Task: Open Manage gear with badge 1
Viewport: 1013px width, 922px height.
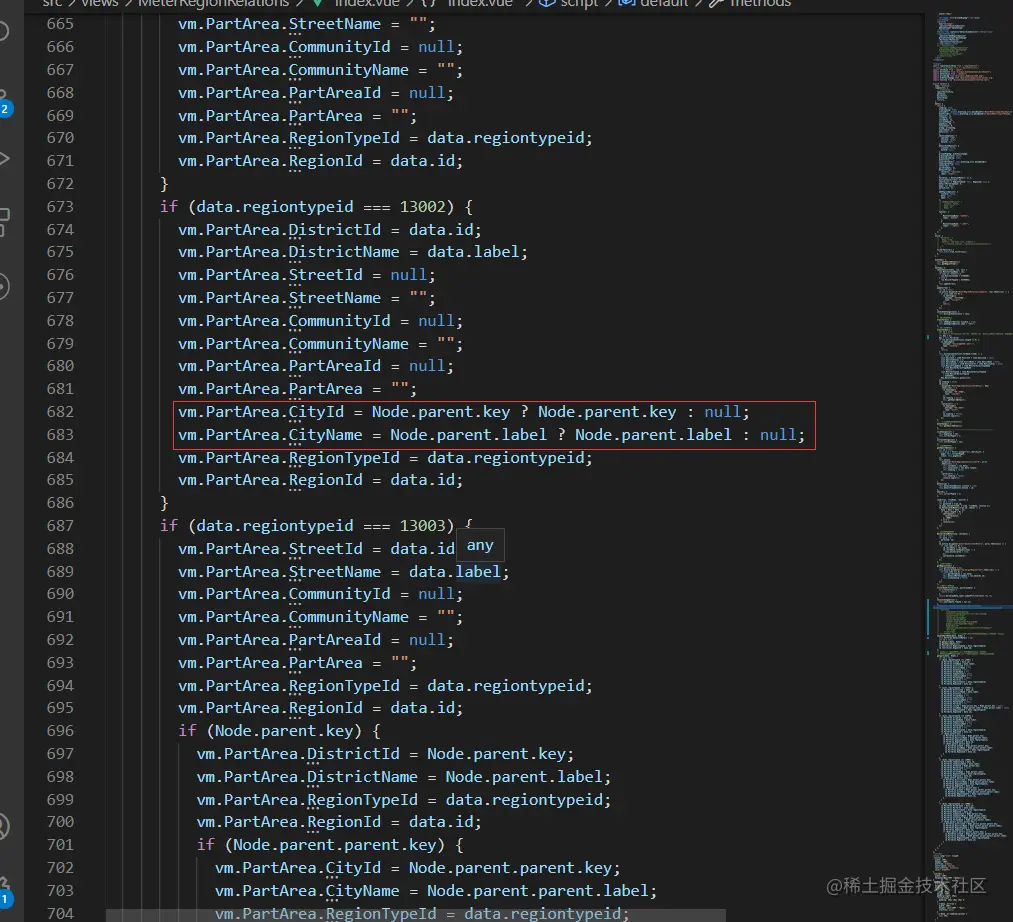Action: click(x=4, y=892)
